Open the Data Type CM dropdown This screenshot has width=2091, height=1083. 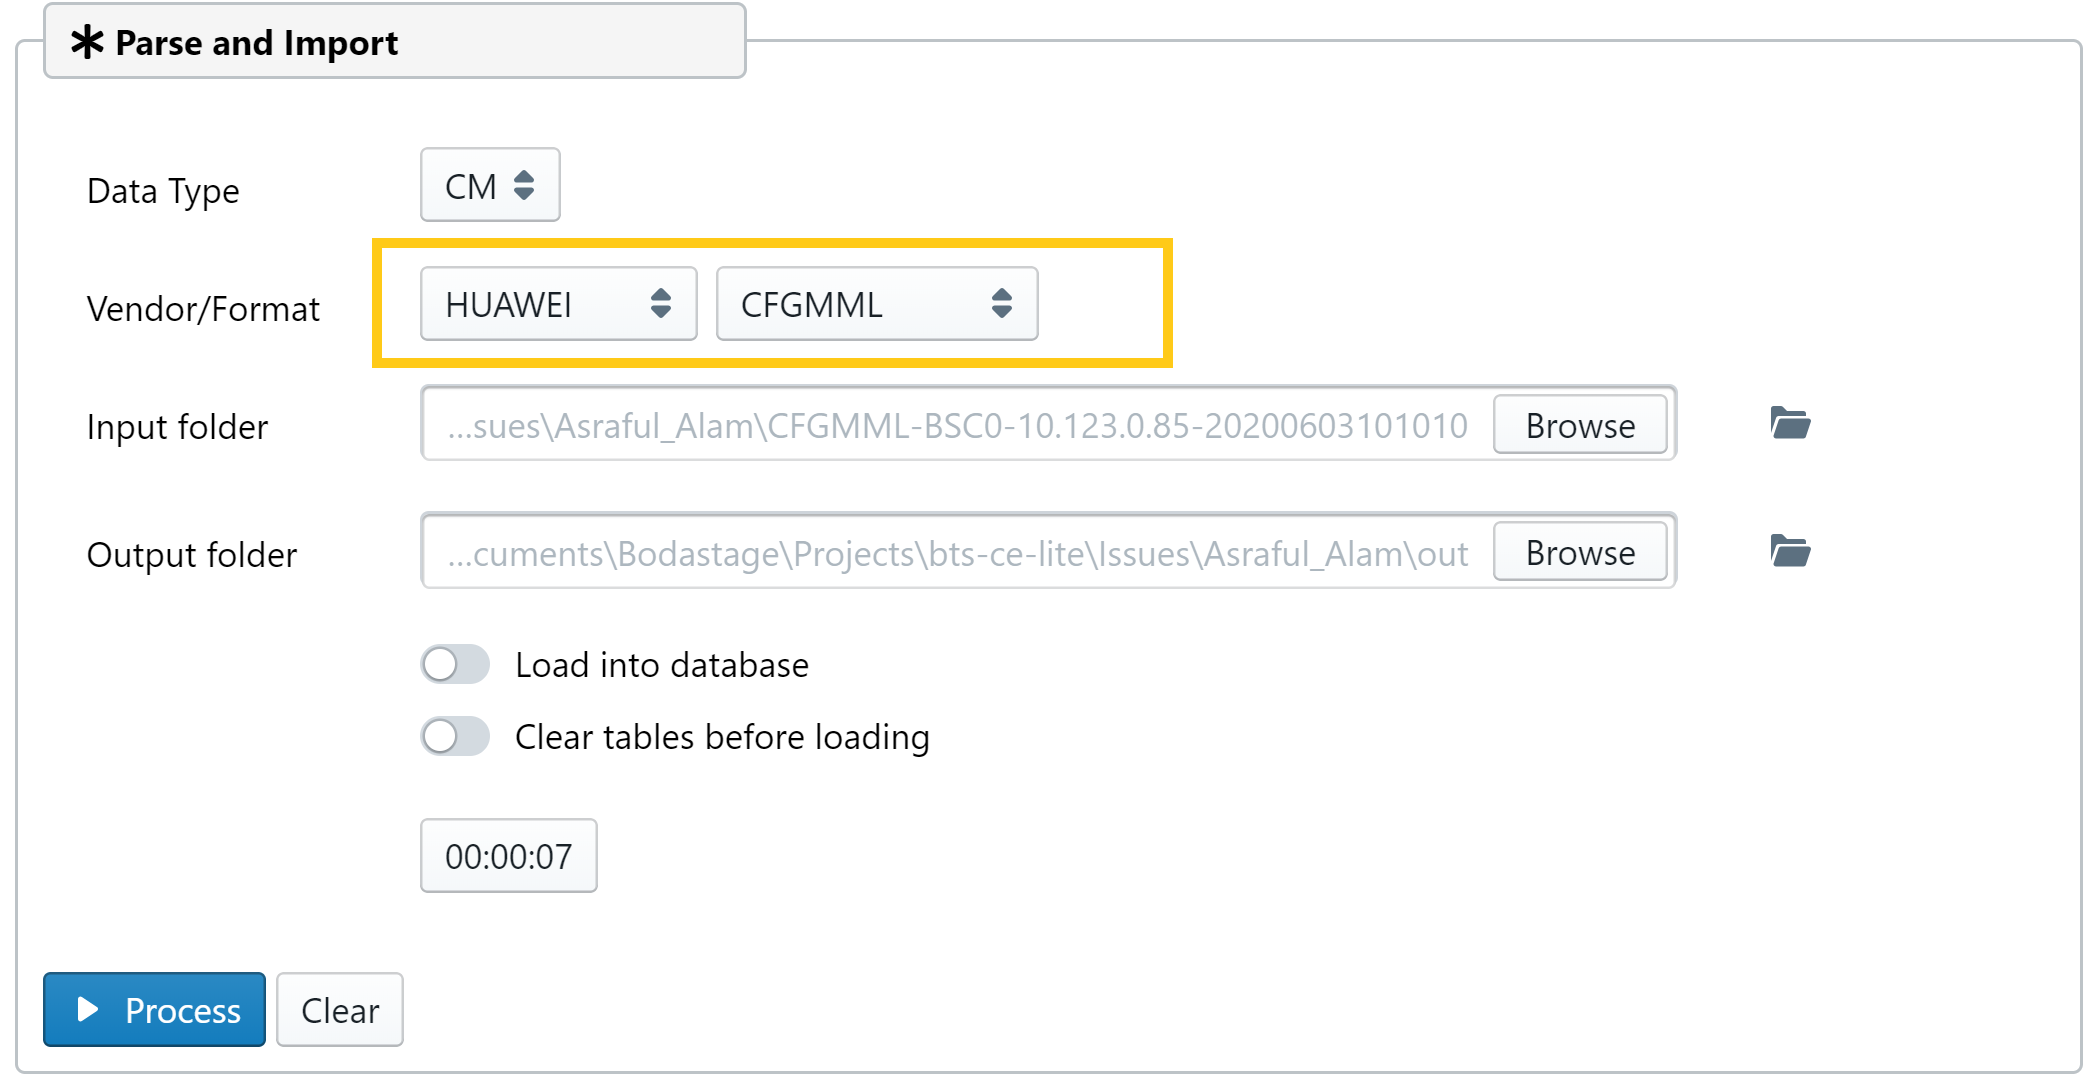click(490, 185)
